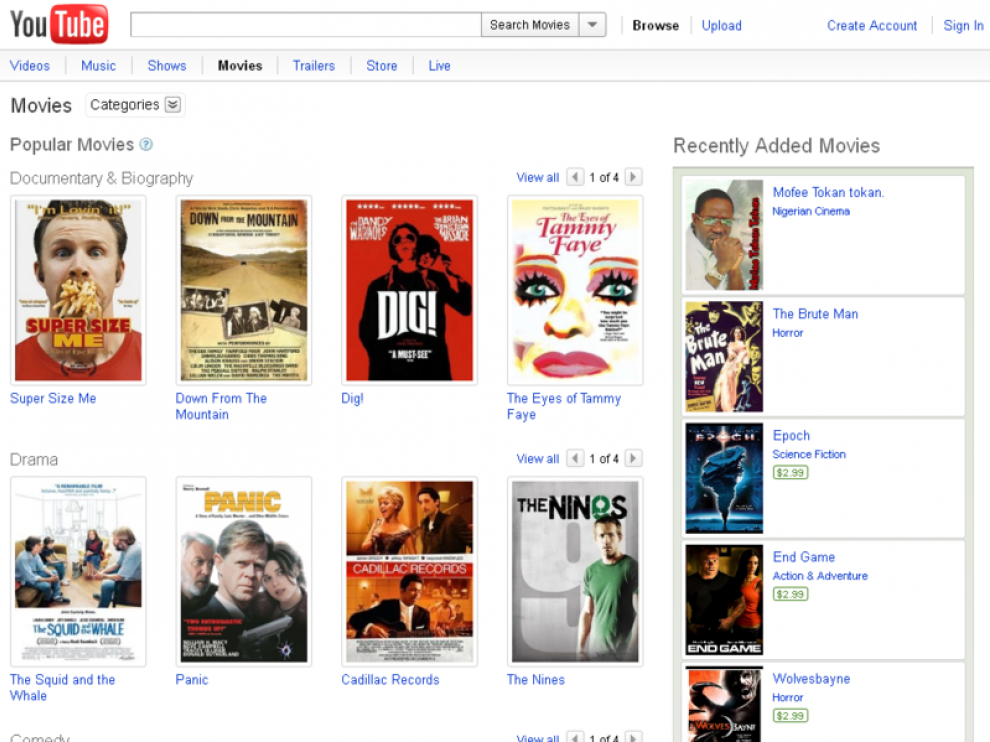
Task: Switch to the Shows tab
Action: 167,66
